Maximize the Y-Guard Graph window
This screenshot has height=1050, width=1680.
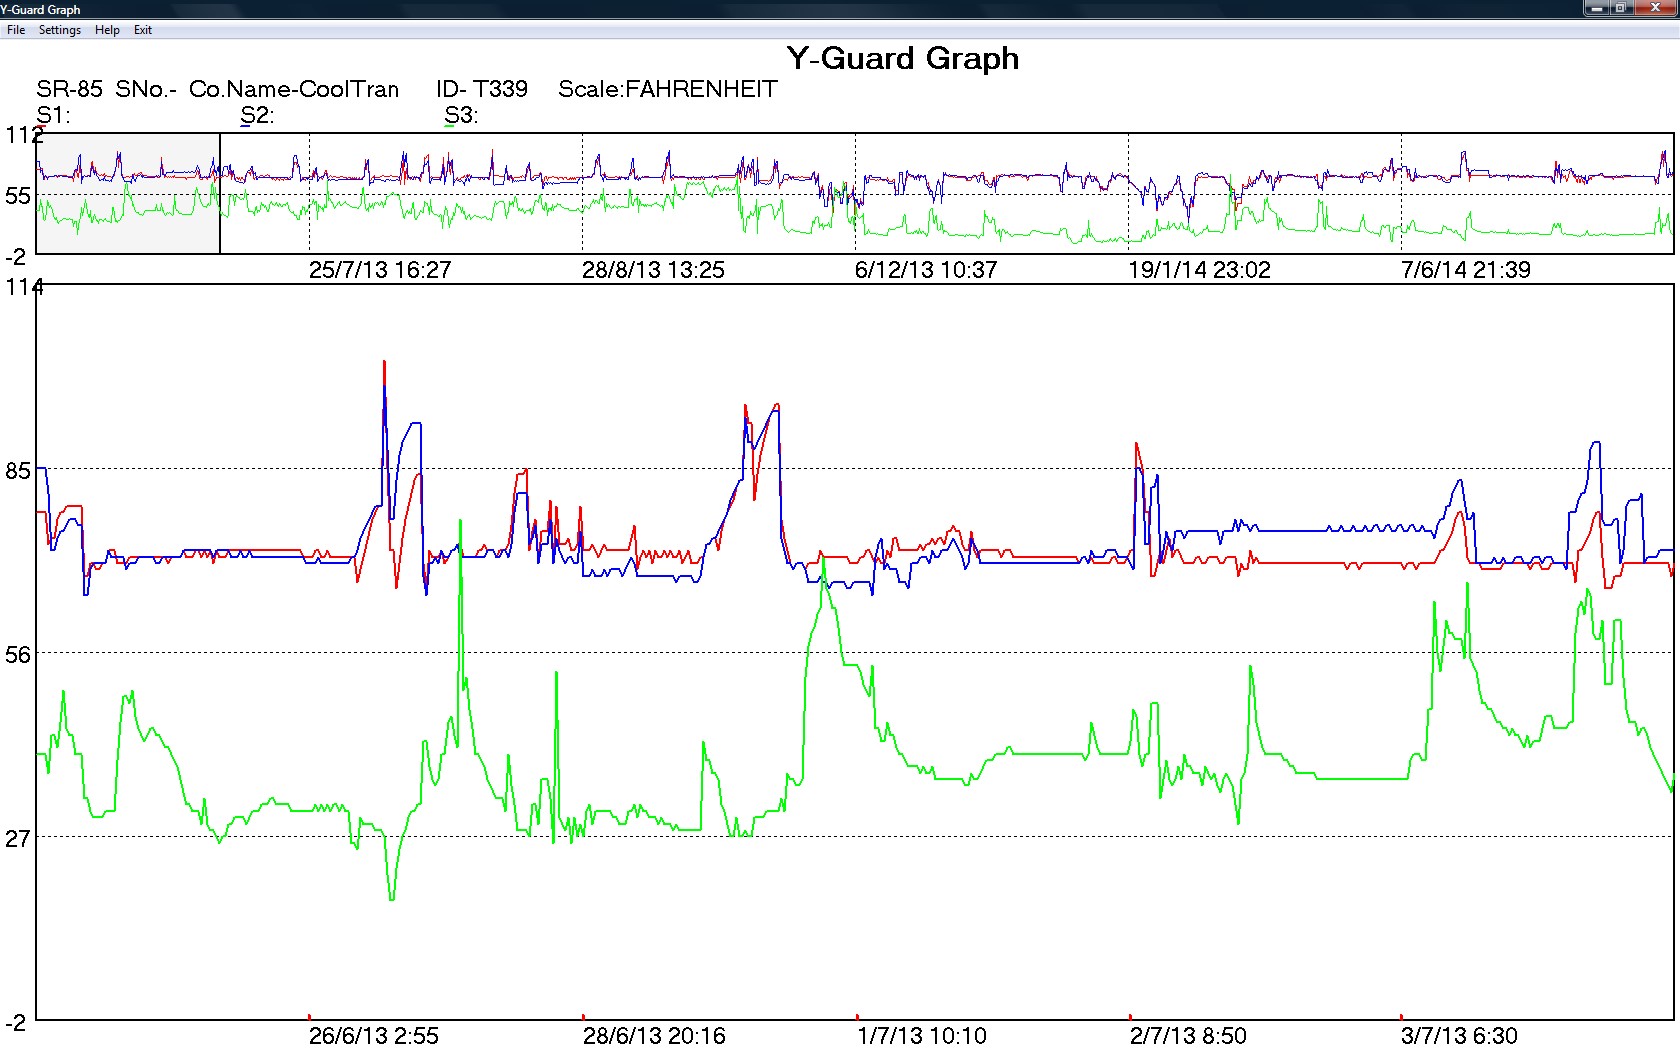tap(1622, 8)
